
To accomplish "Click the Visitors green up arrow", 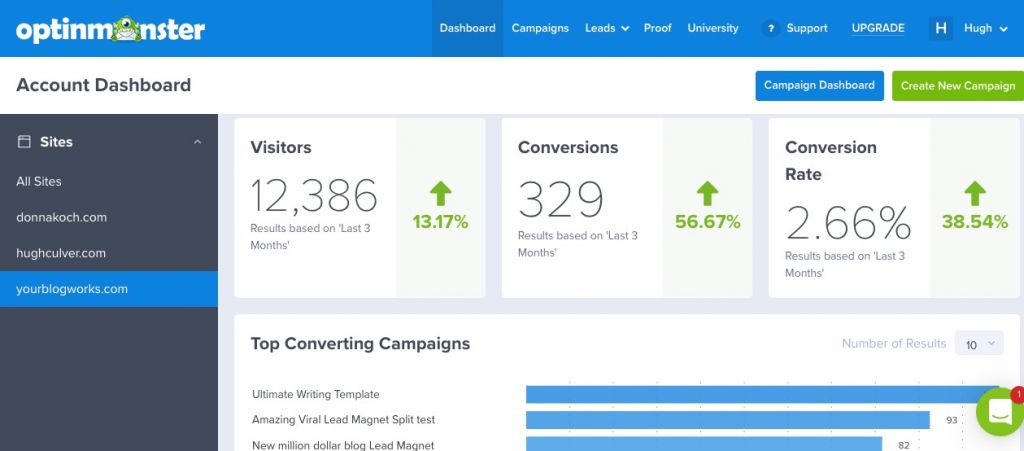I will (440, 194).
